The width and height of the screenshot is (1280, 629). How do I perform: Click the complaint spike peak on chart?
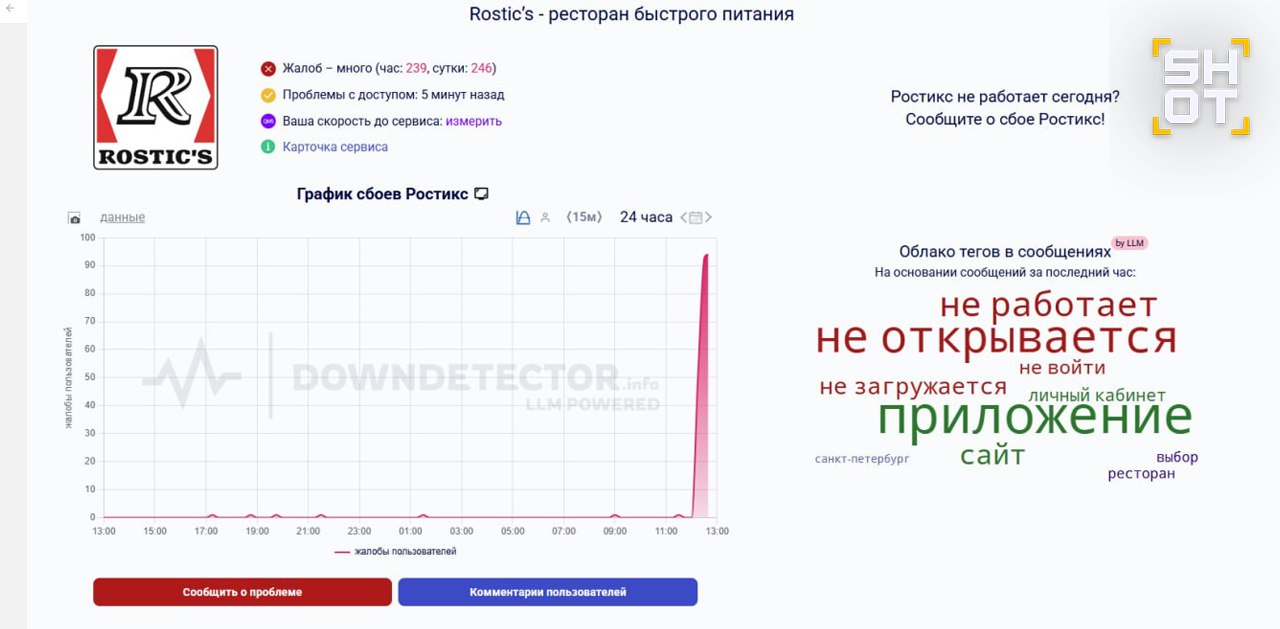(706, 256)
